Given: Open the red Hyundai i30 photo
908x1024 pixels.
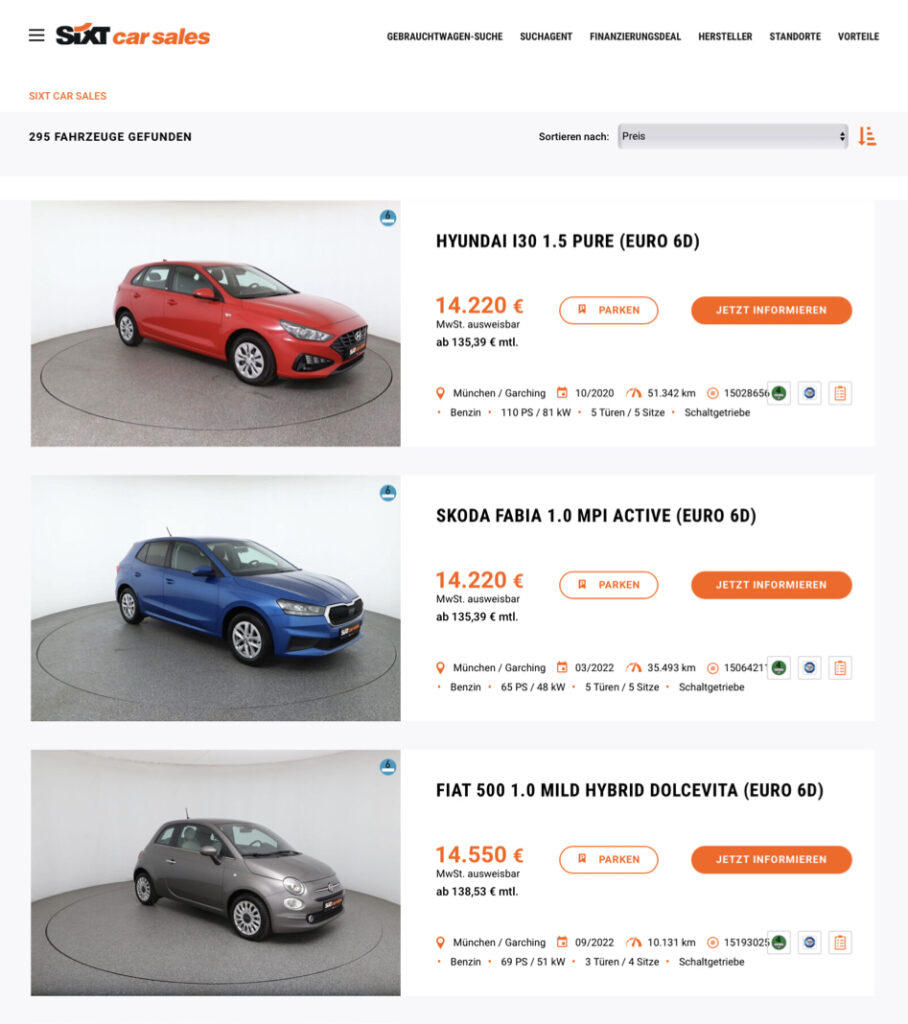Looking at the screenshot, I should [x=216, y=323].
